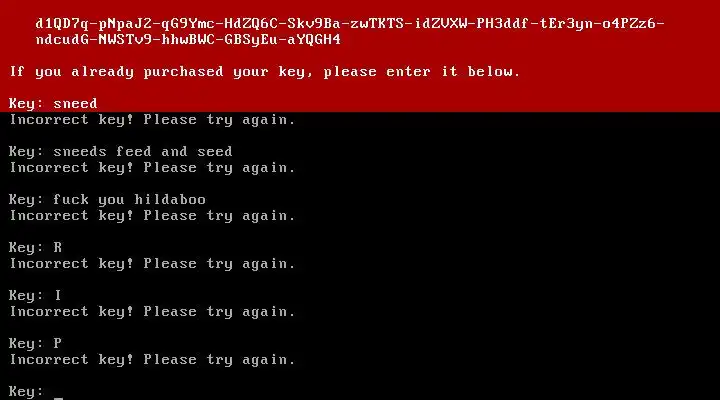
Task: Click the 'Incorrect key!' message below hildaboo line
Action: pos(152,216)
